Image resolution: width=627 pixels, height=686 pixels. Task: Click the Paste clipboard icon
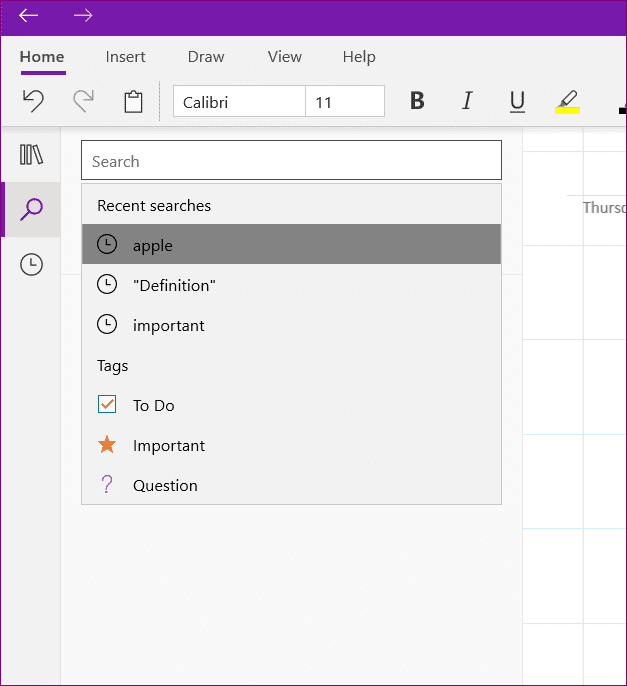[133, 102]
